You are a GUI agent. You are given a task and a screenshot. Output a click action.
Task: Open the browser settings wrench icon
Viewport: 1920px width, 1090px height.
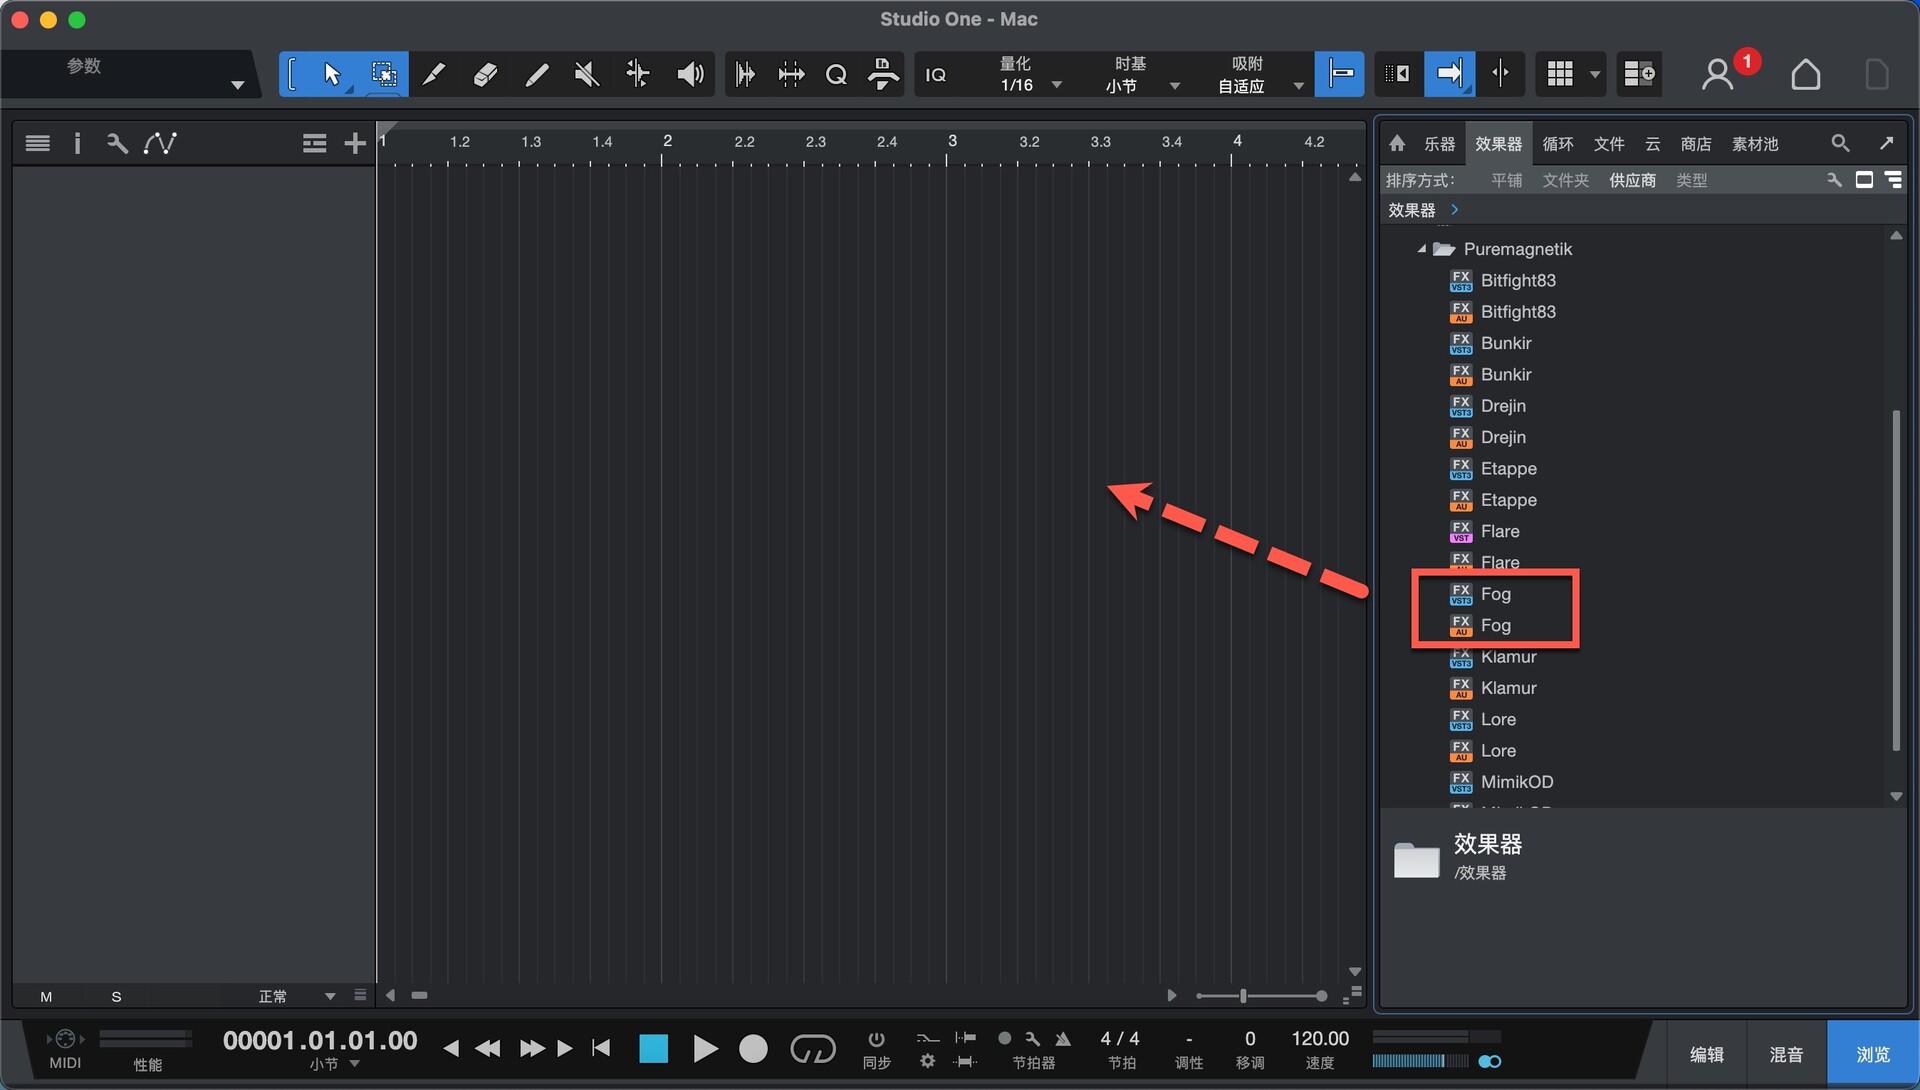click(x=1834, y=180)
